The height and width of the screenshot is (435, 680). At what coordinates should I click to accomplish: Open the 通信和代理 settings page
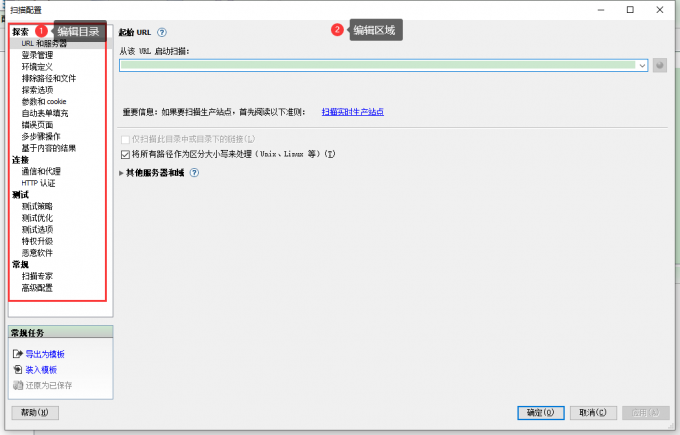coord(41,171)
